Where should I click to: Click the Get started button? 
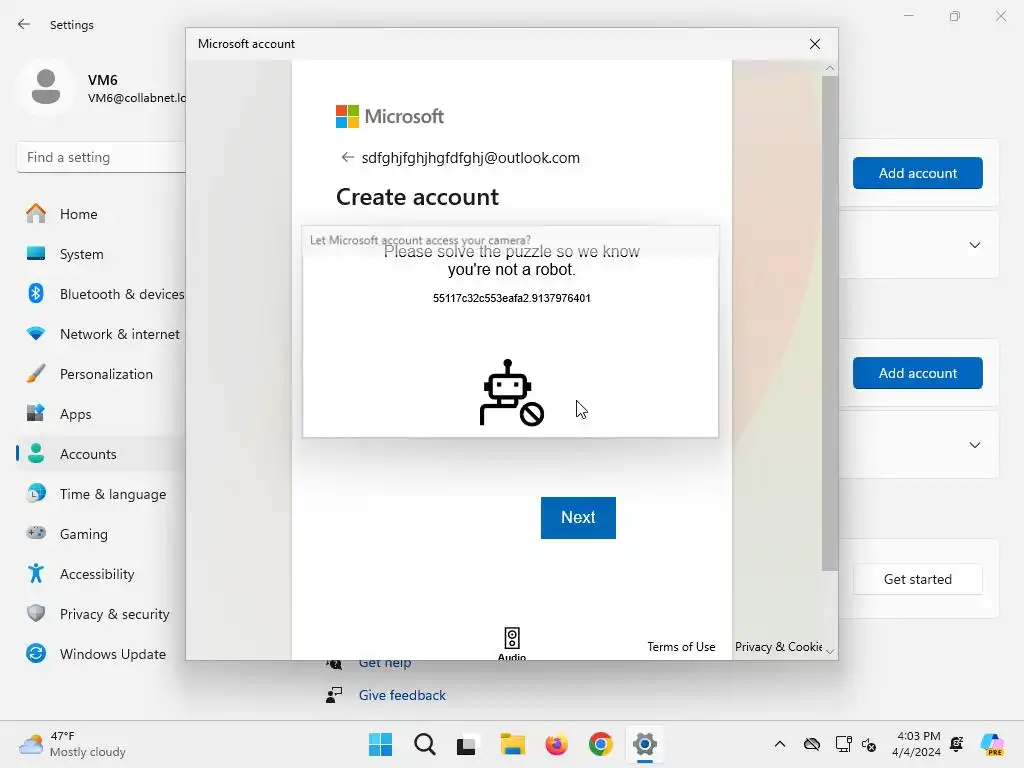click(x=917, y=579)
